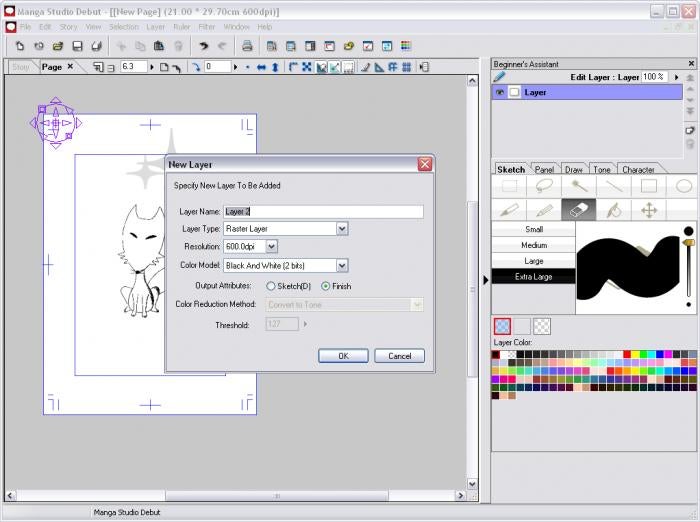Click Cancel in New Layer dialog
Screen dimensions: 700x522
(399, 356)
